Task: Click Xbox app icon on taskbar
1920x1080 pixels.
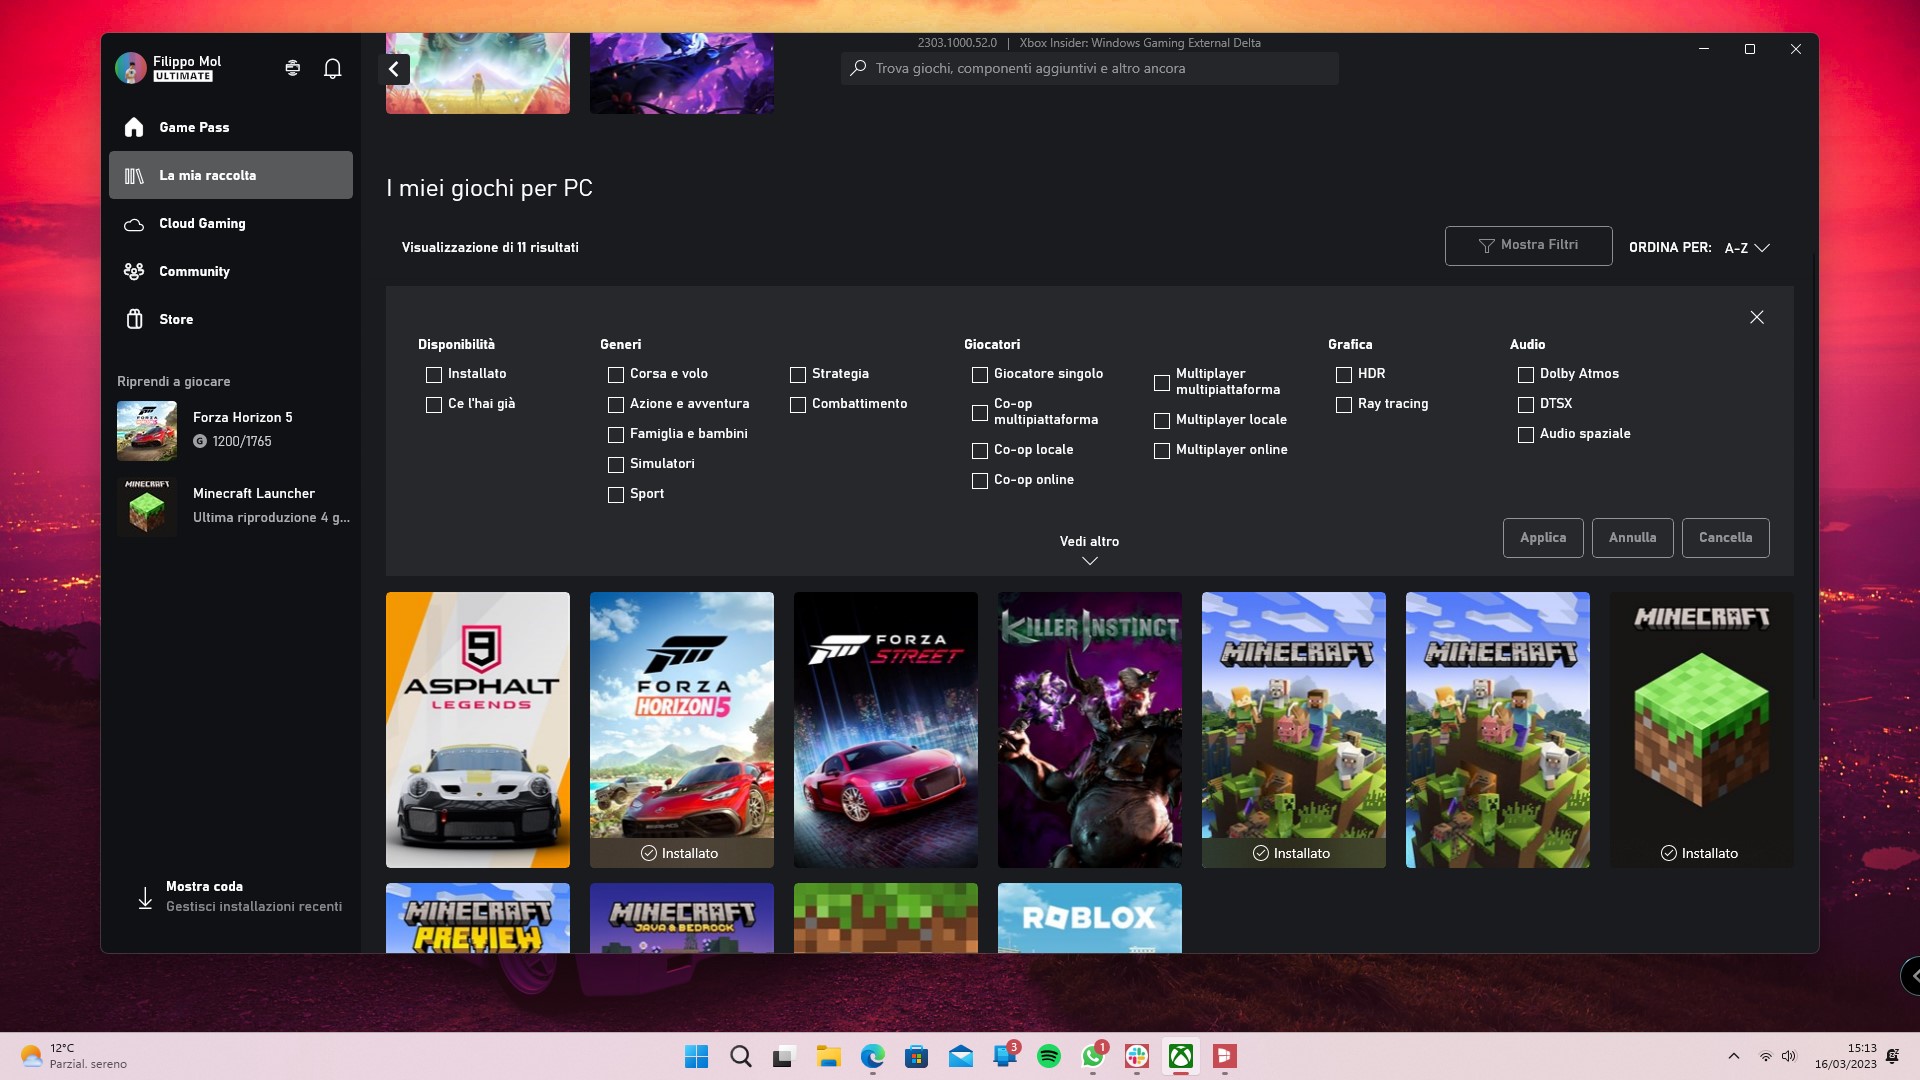Action: tap(1181, 1056)
